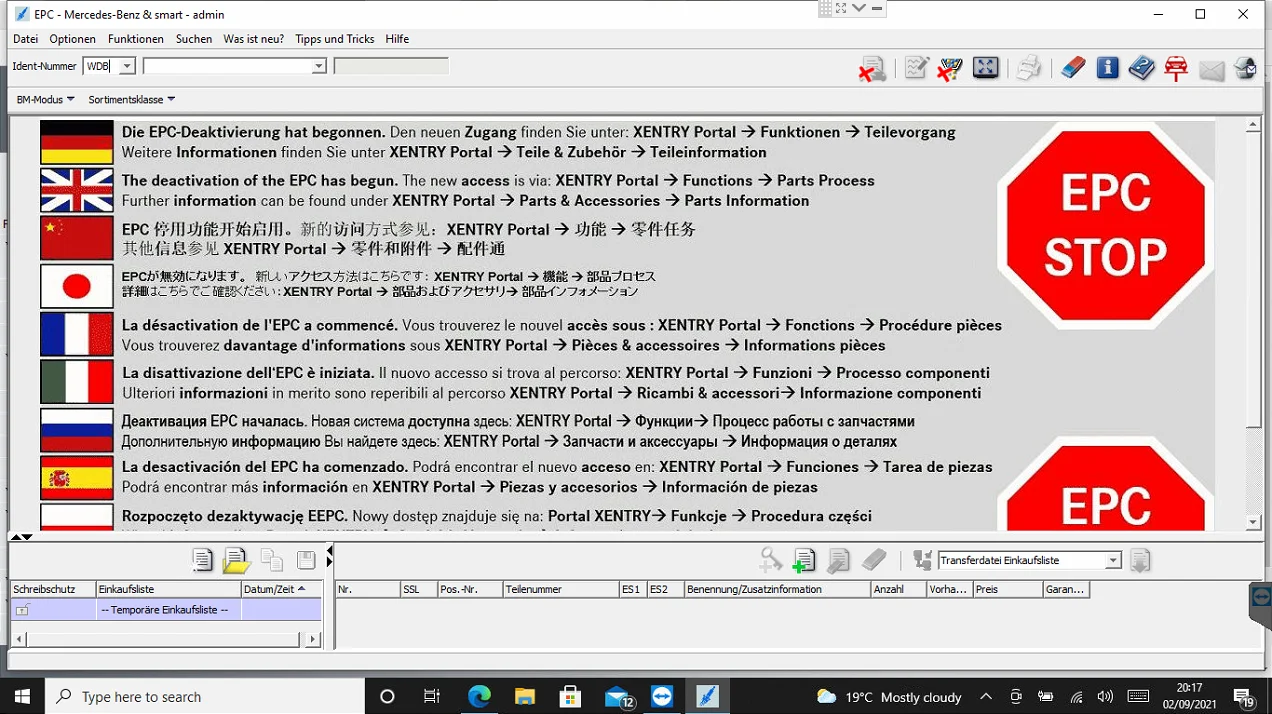Click the Anzahl column header

click(898, 589)
